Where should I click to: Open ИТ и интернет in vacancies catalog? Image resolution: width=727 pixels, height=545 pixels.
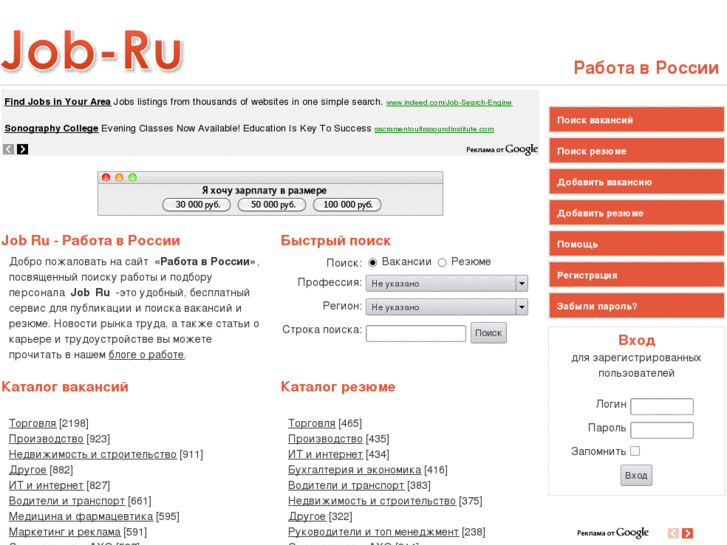(x=46, y=486)
